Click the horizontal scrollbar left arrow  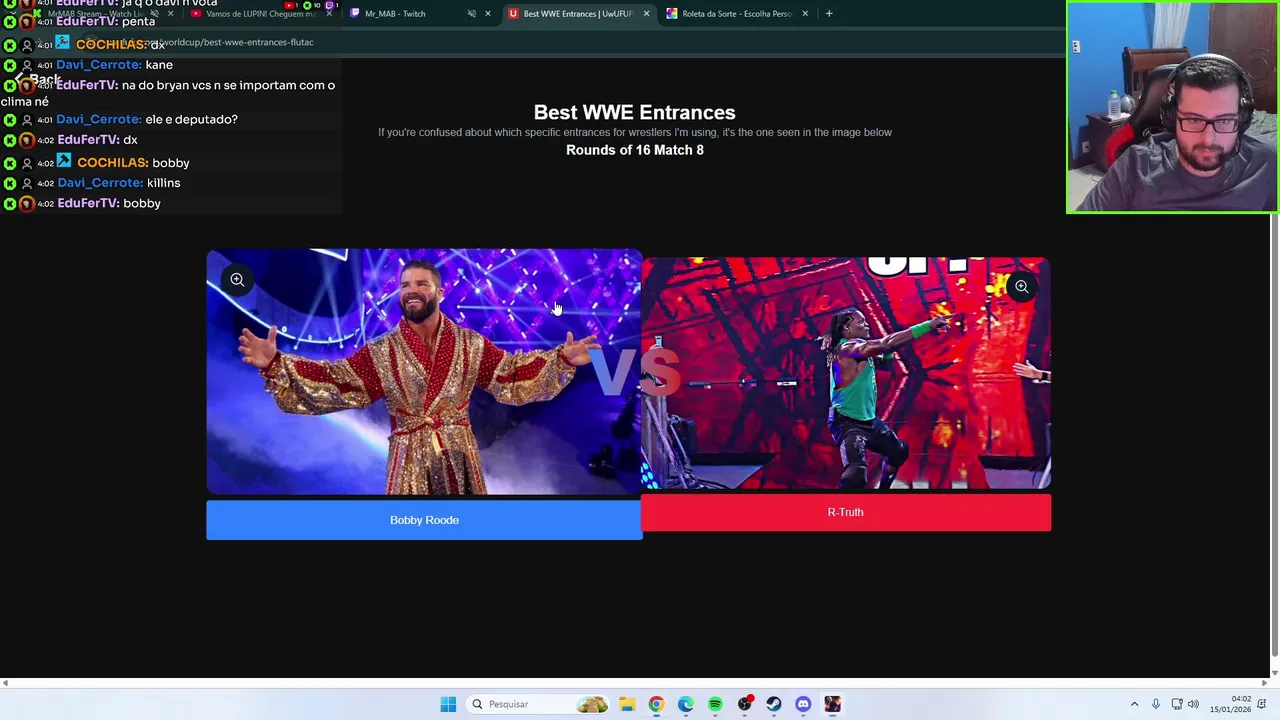pyautogui.click(x=5, y=683)
